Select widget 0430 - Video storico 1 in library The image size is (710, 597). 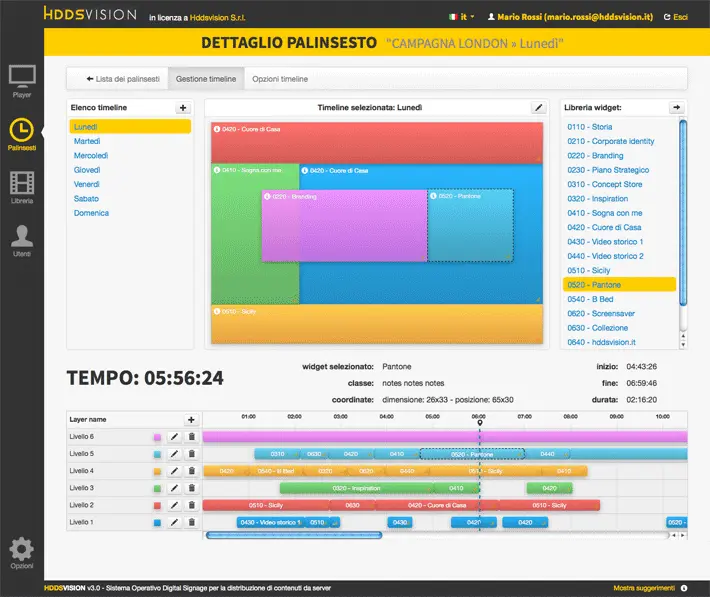[605, 241]
